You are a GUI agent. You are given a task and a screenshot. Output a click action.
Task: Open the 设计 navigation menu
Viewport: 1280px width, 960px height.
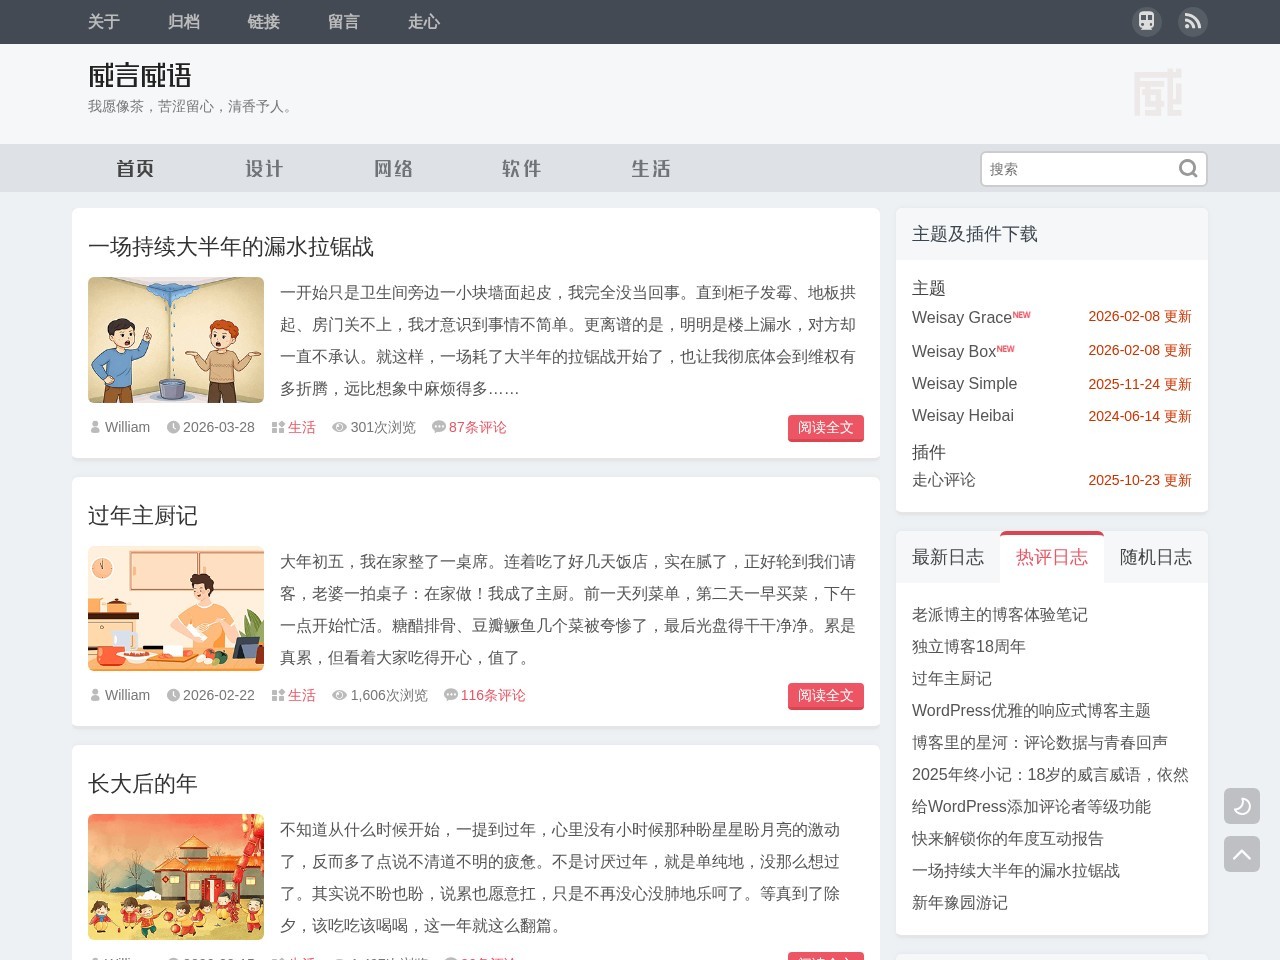pyautogui.click(x=264, y=169)
